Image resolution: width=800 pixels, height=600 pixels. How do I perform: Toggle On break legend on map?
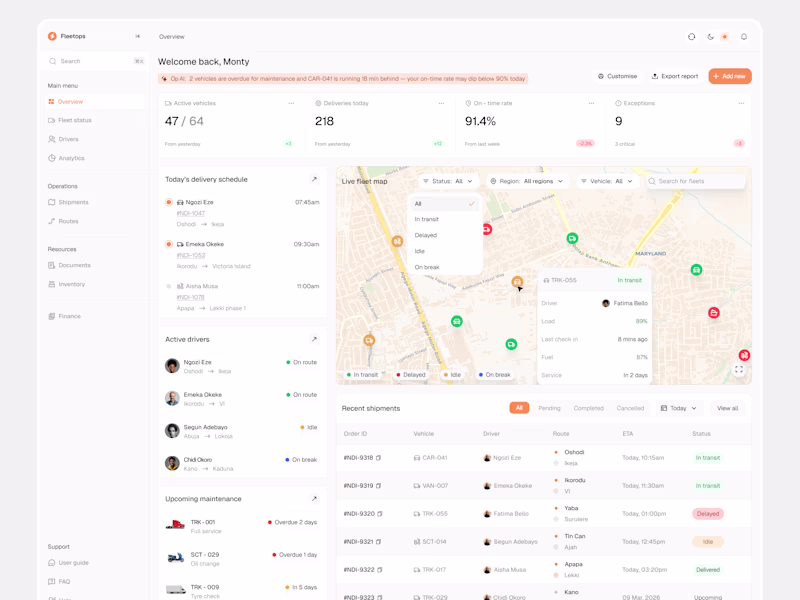click(494, 375)
